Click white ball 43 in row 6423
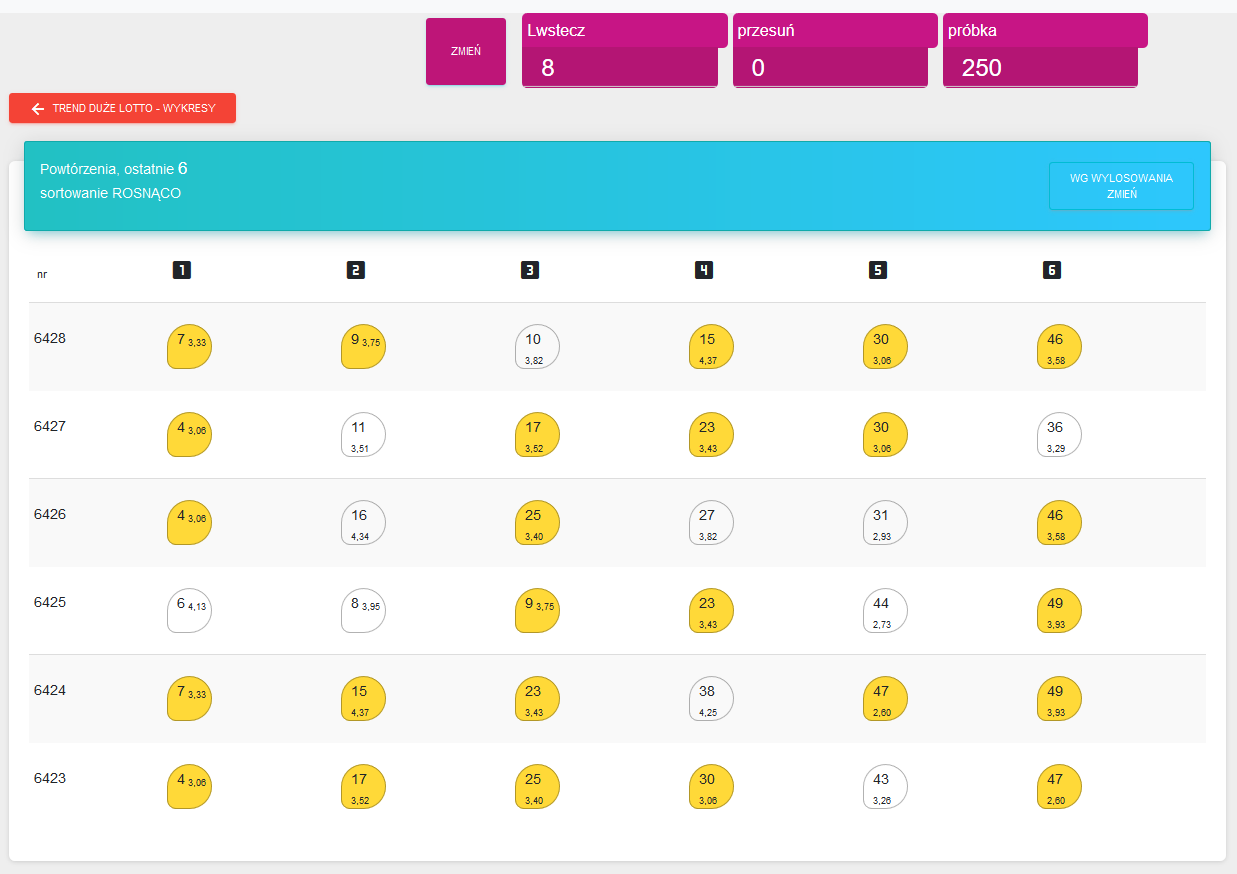 coord(885,786)
